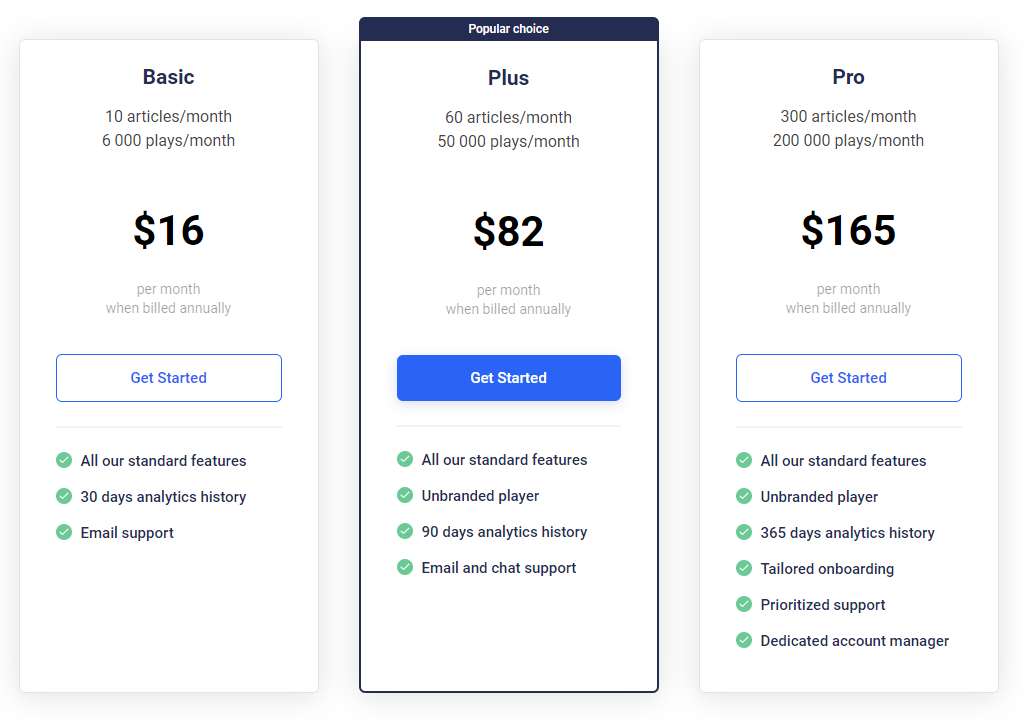Click Get Started under Pro plan
This screenshot has width=1025, height=727.
pos(849,378)
